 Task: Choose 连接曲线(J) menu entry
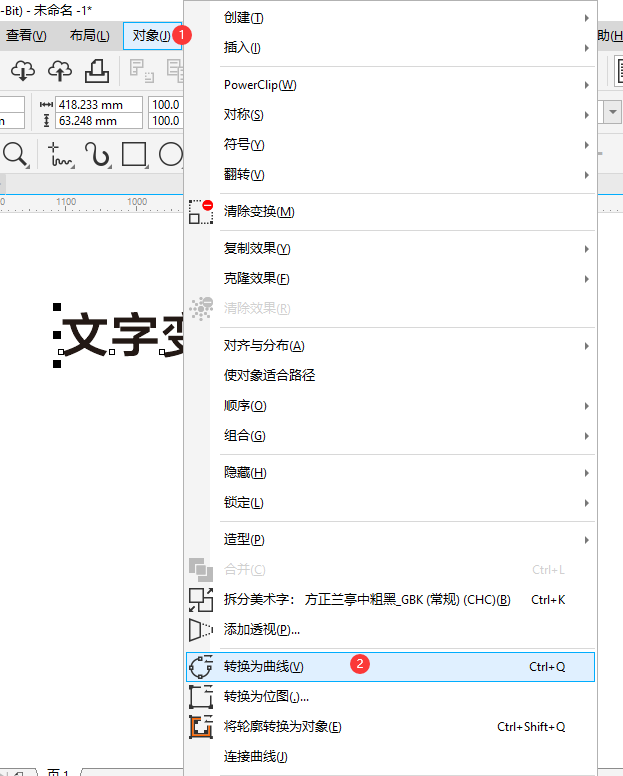click(x=390, y=757)
